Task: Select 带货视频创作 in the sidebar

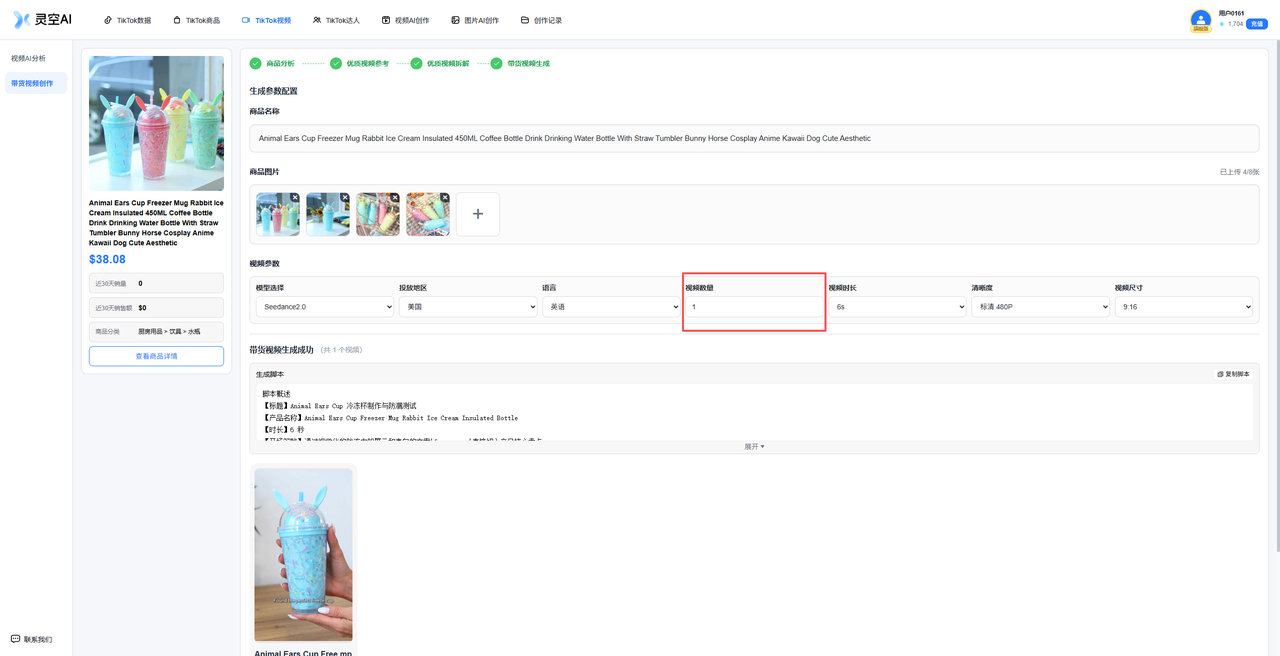Action: pyautogui.click(x=36, y=83)
